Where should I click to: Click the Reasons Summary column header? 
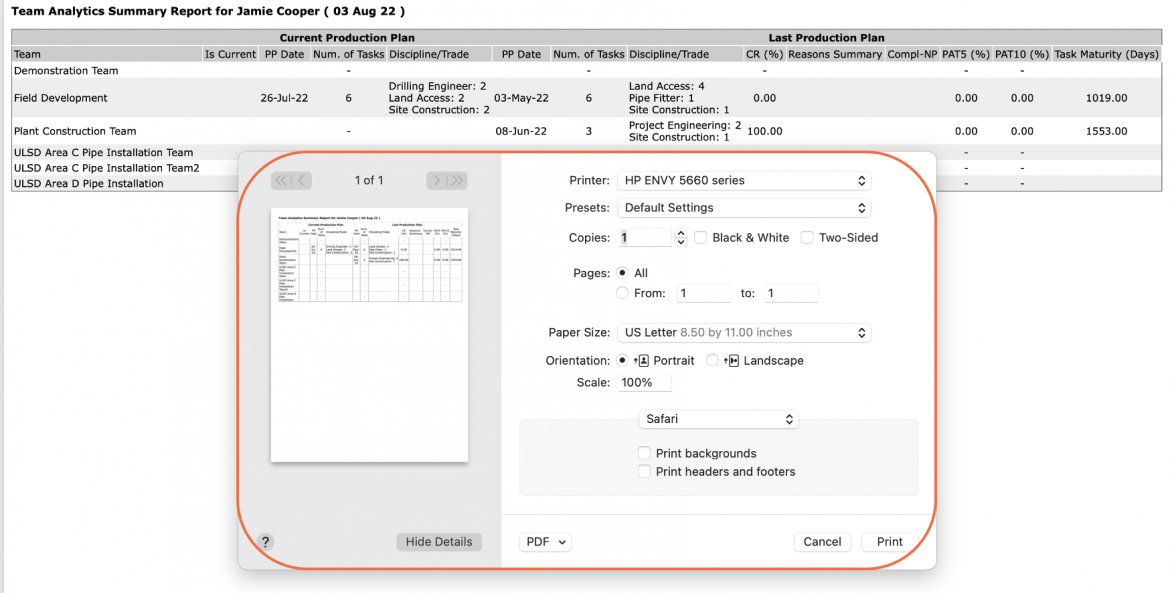tap(835, 54)
